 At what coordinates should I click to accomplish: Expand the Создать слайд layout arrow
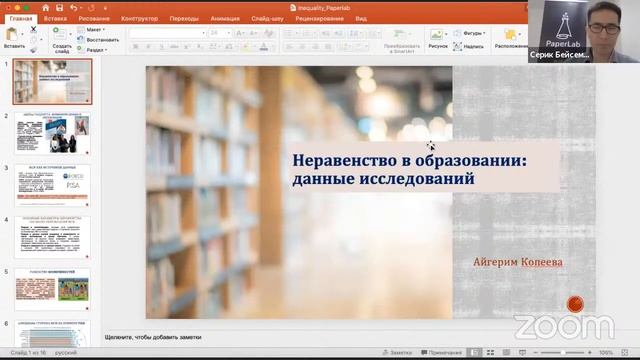click(x=70, y=34)
